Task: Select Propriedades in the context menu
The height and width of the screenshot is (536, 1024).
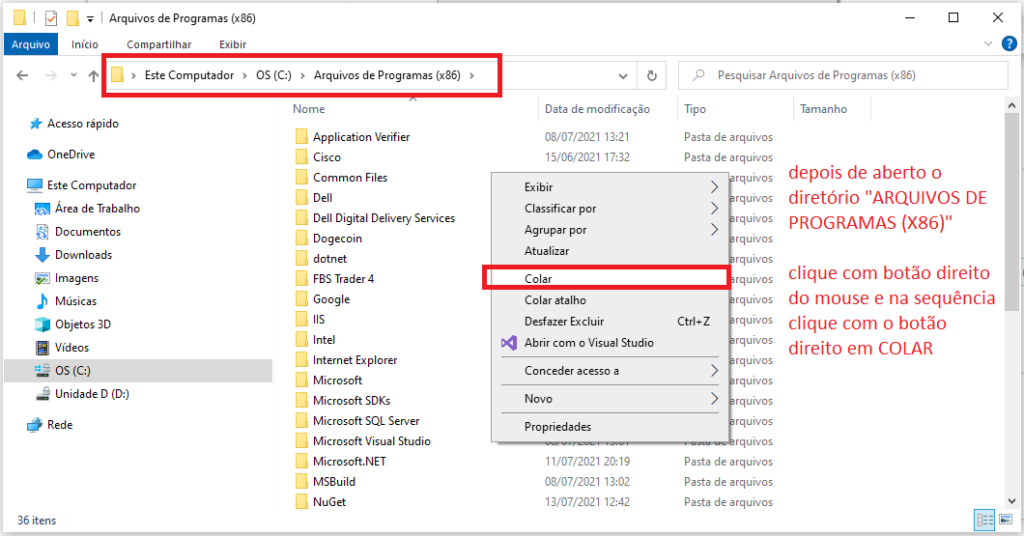Action: coord(557,427)
